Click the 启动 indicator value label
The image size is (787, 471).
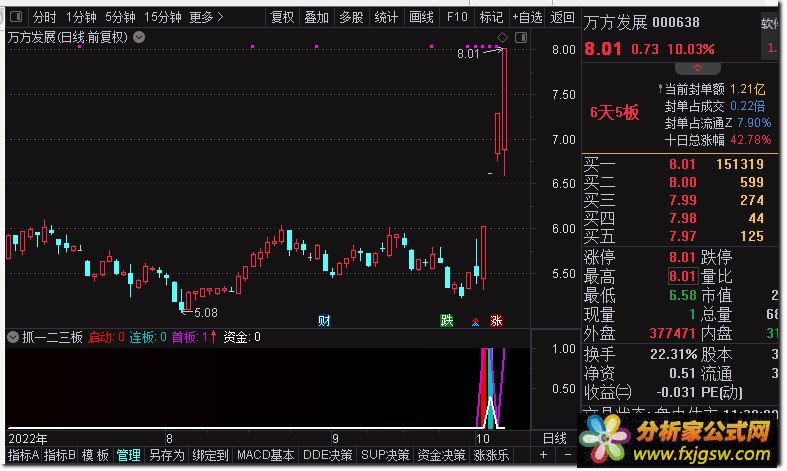(106, 337)
